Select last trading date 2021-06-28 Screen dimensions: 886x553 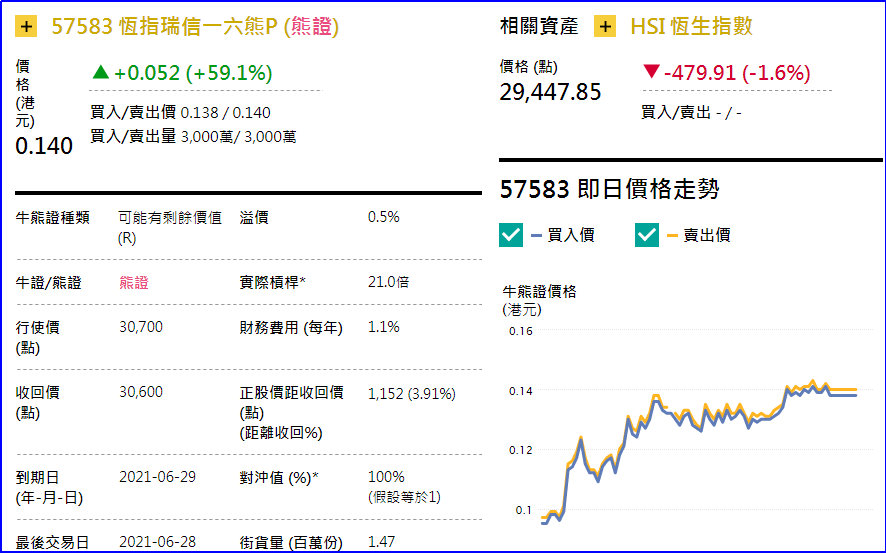pyautogui.click(x=158, y=542)
